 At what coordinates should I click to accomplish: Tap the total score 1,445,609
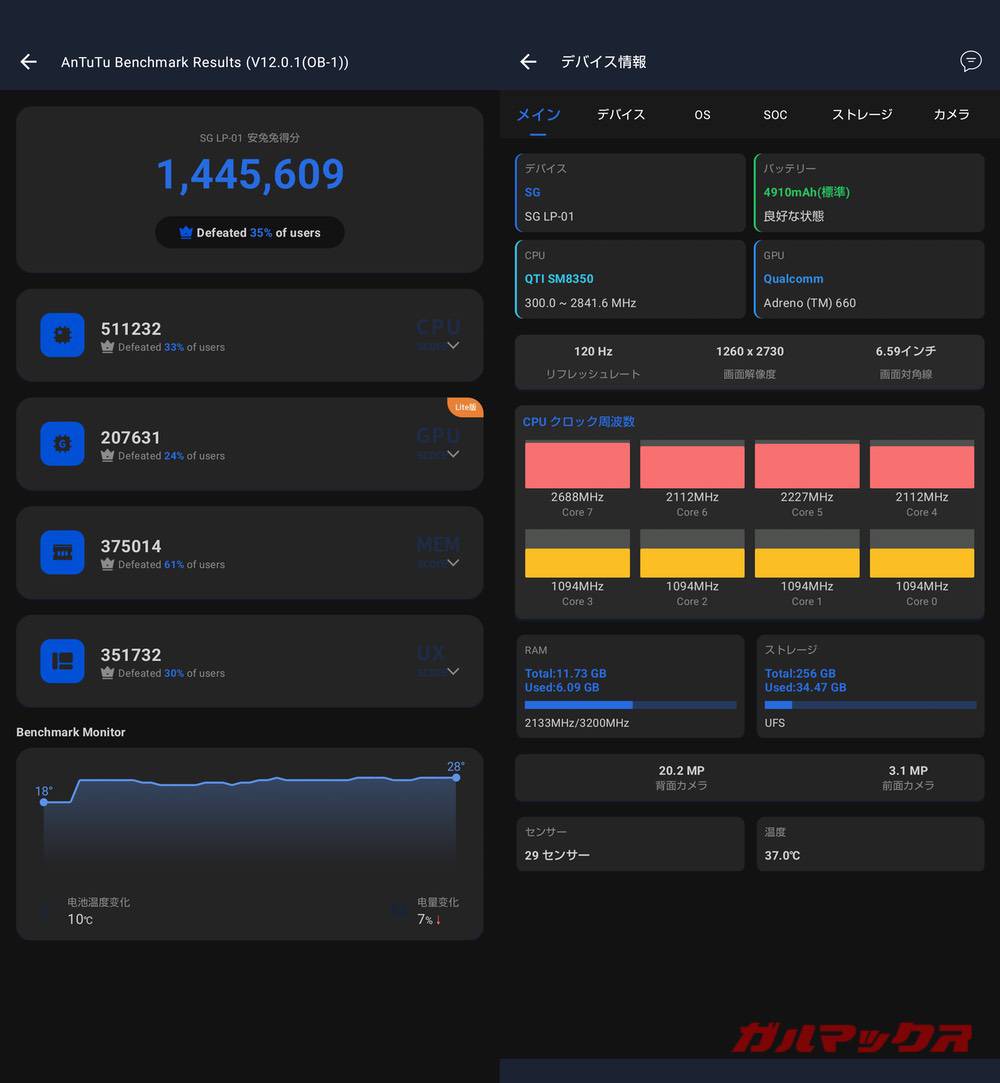250,174
